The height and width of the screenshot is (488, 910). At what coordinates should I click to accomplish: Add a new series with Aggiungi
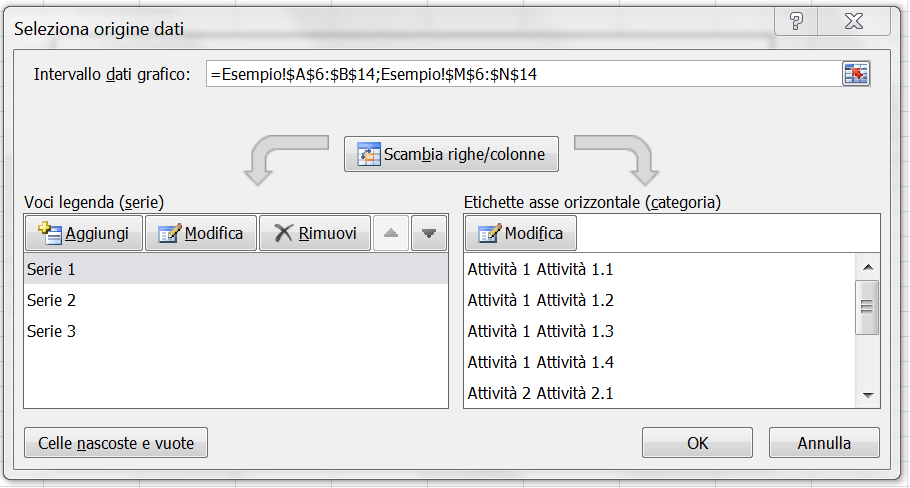point(83,233)
